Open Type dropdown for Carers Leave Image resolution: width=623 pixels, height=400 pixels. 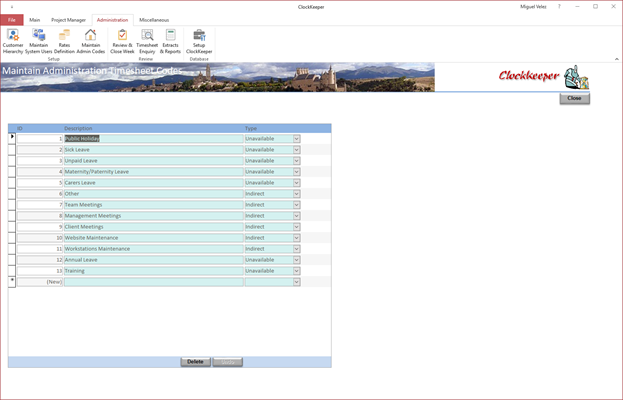point(296,183)
